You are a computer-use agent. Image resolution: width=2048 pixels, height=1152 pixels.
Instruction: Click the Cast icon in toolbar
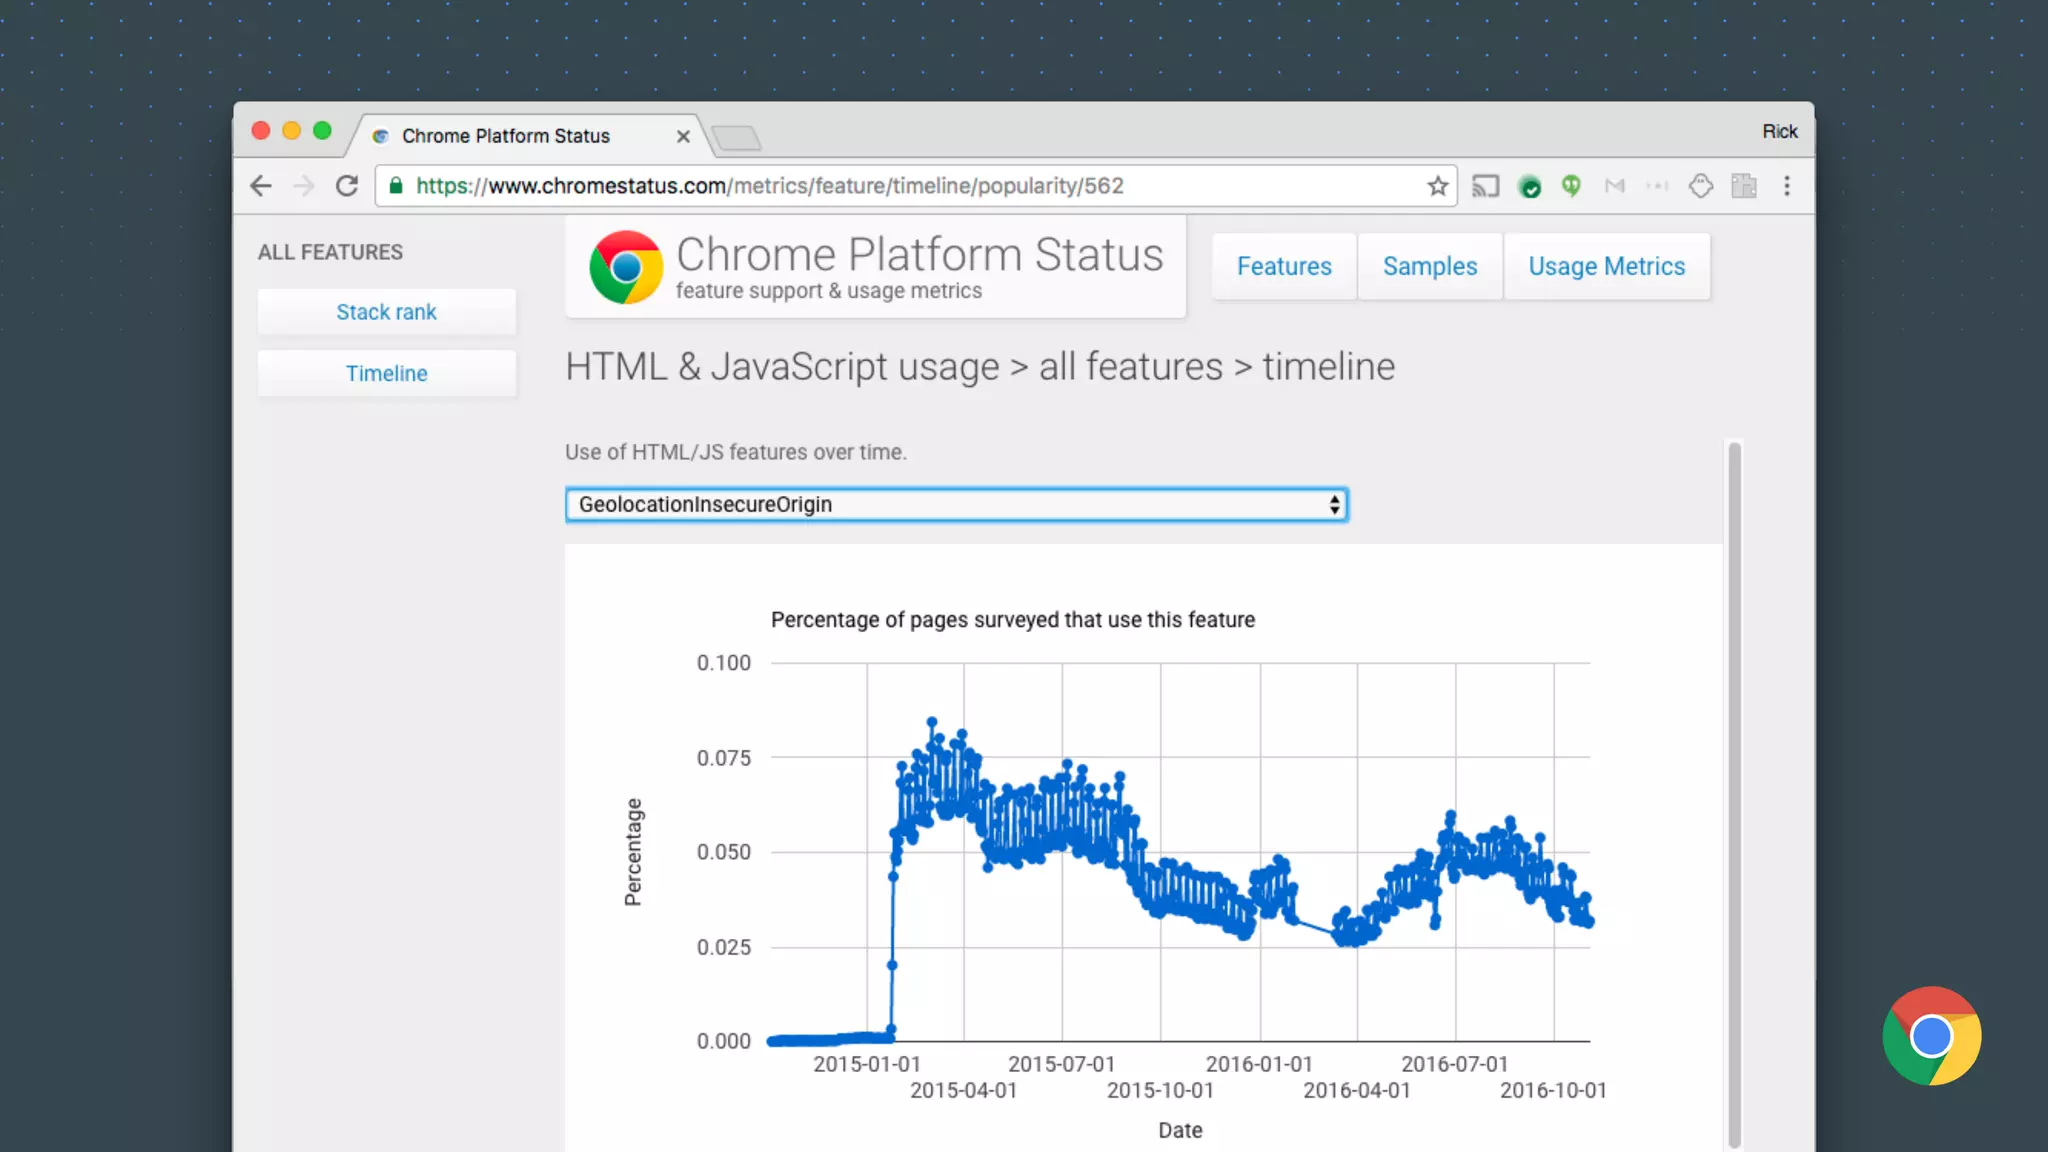click(1486, 186)
